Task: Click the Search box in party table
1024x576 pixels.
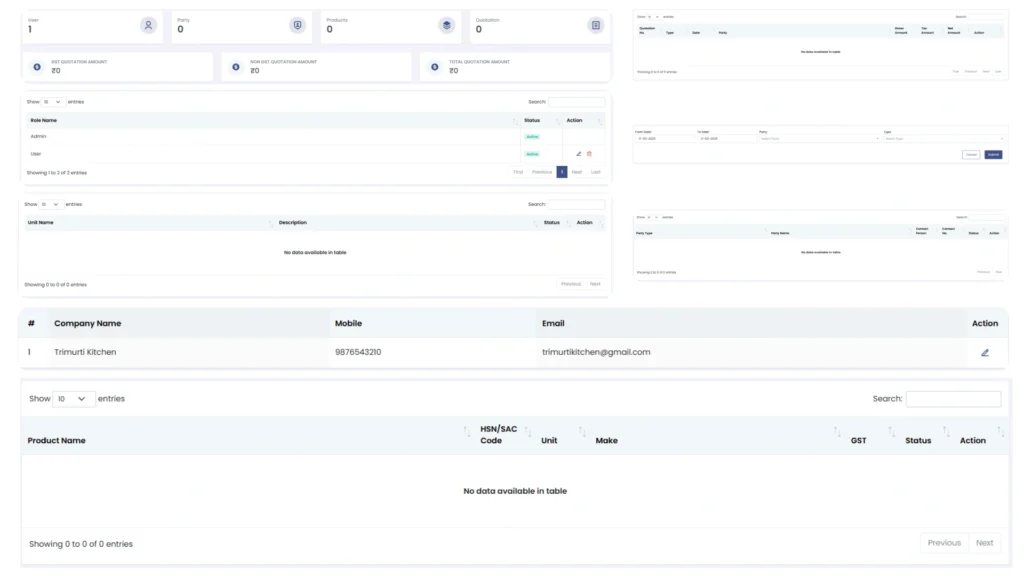Action: [x=986, y=217]
